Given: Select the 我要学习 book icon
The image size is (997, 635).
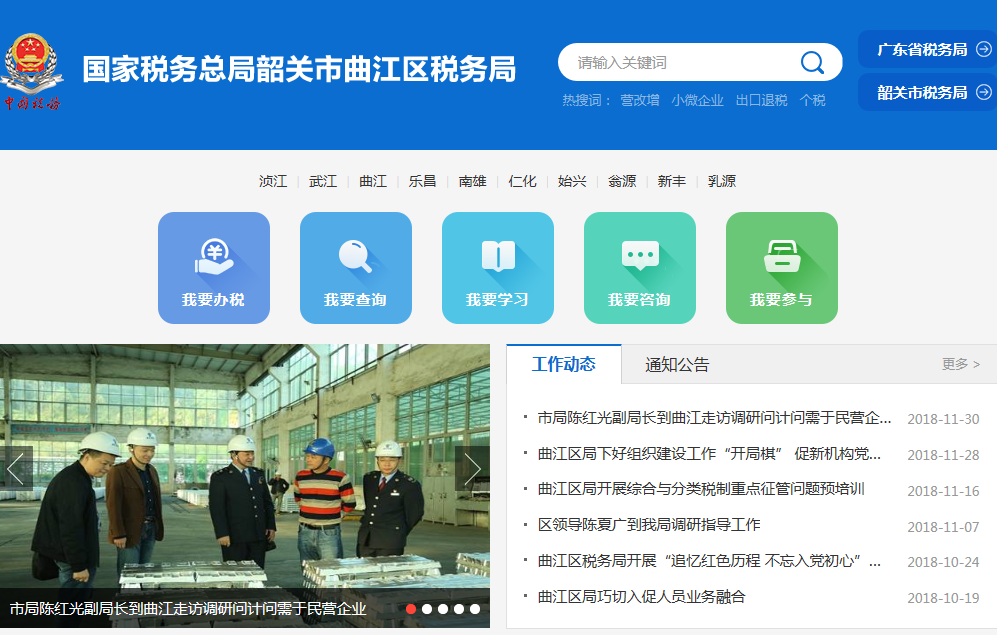Looking at the screenshot, I should point(497,267).
